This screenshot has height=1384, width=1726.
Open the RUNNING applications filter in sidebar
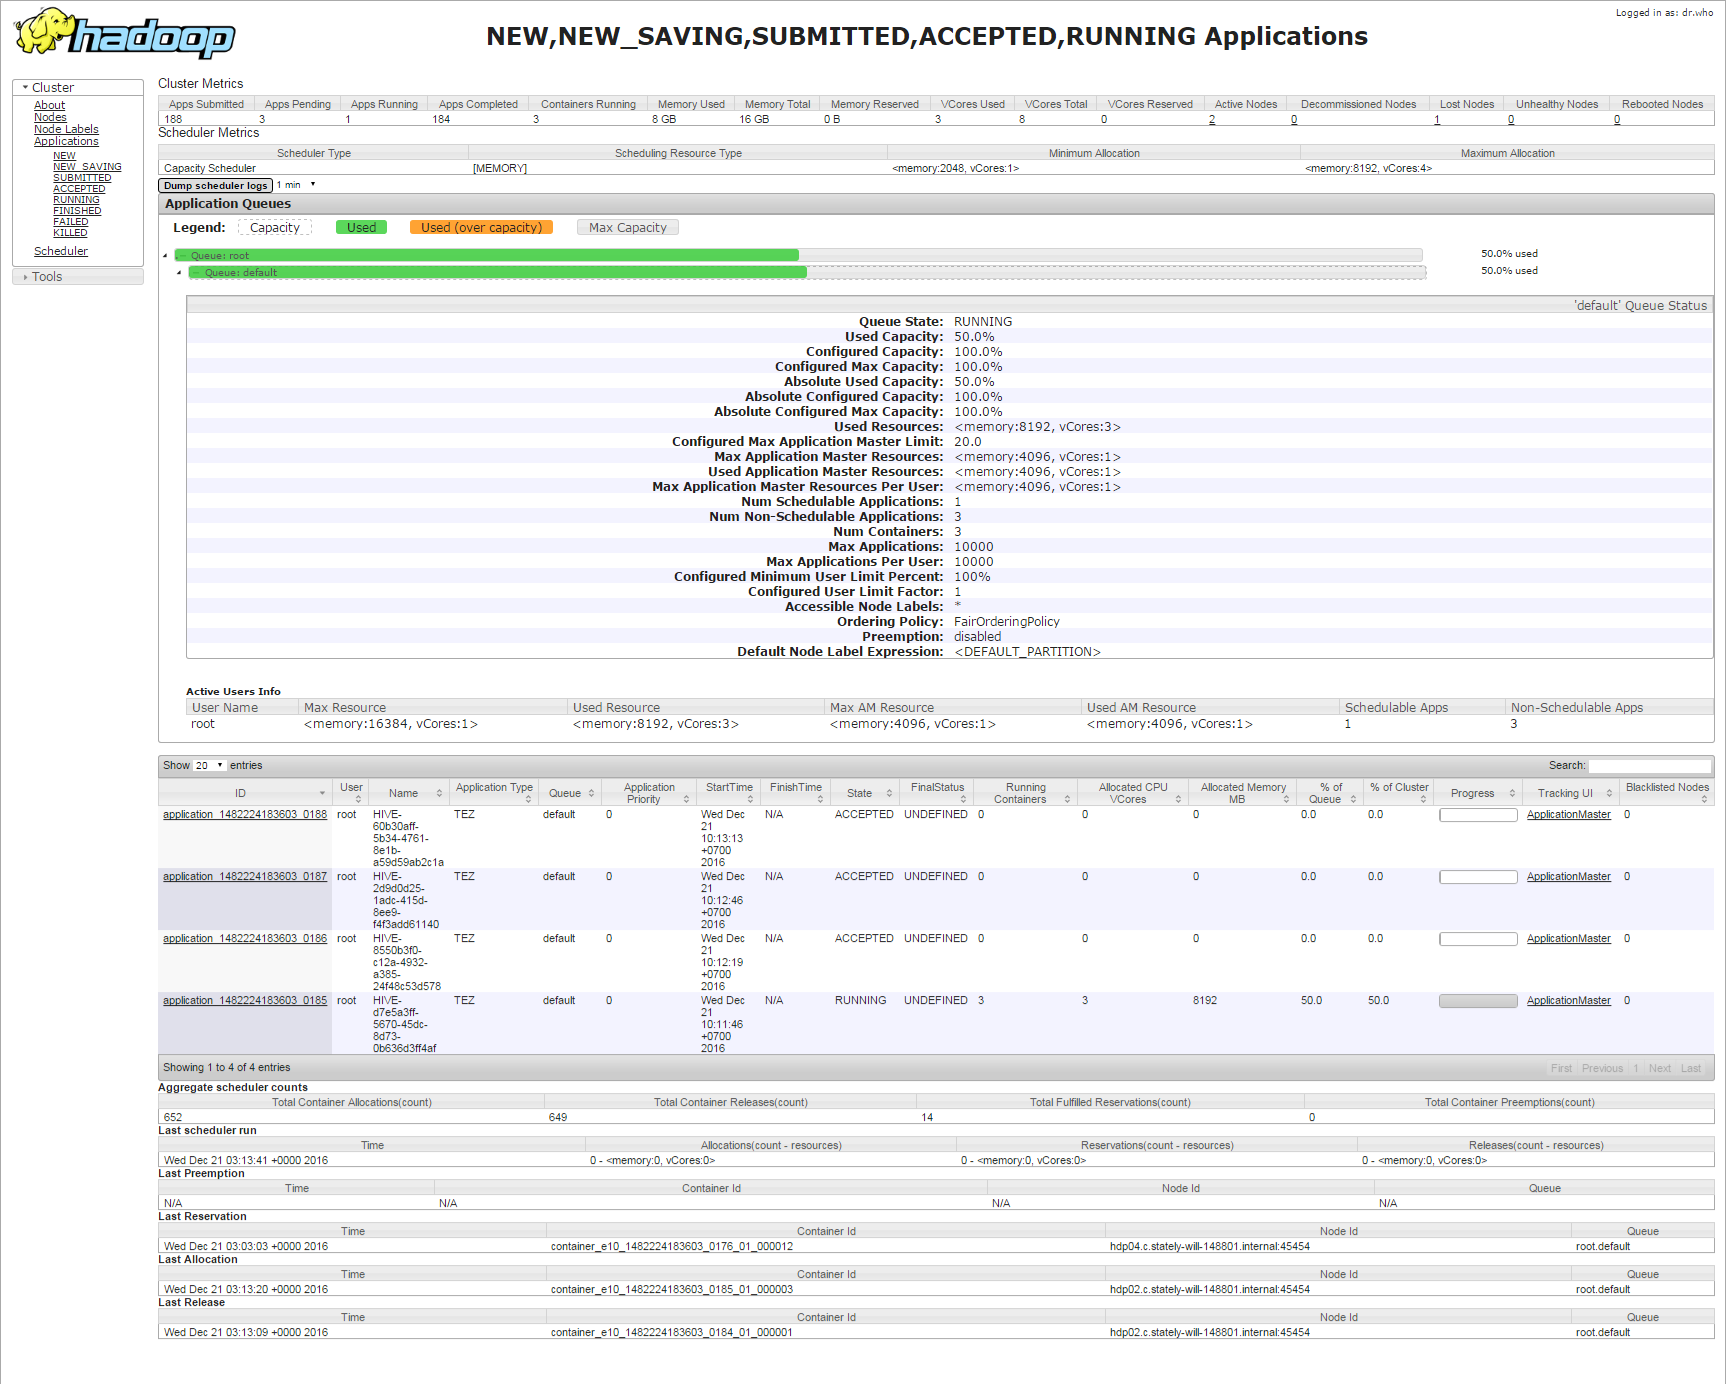[75, 199]
